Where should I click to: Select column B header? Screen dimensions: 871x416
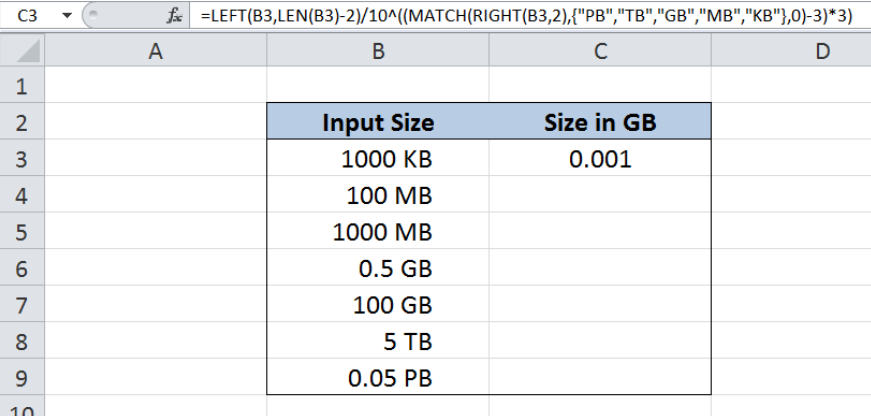378,51
